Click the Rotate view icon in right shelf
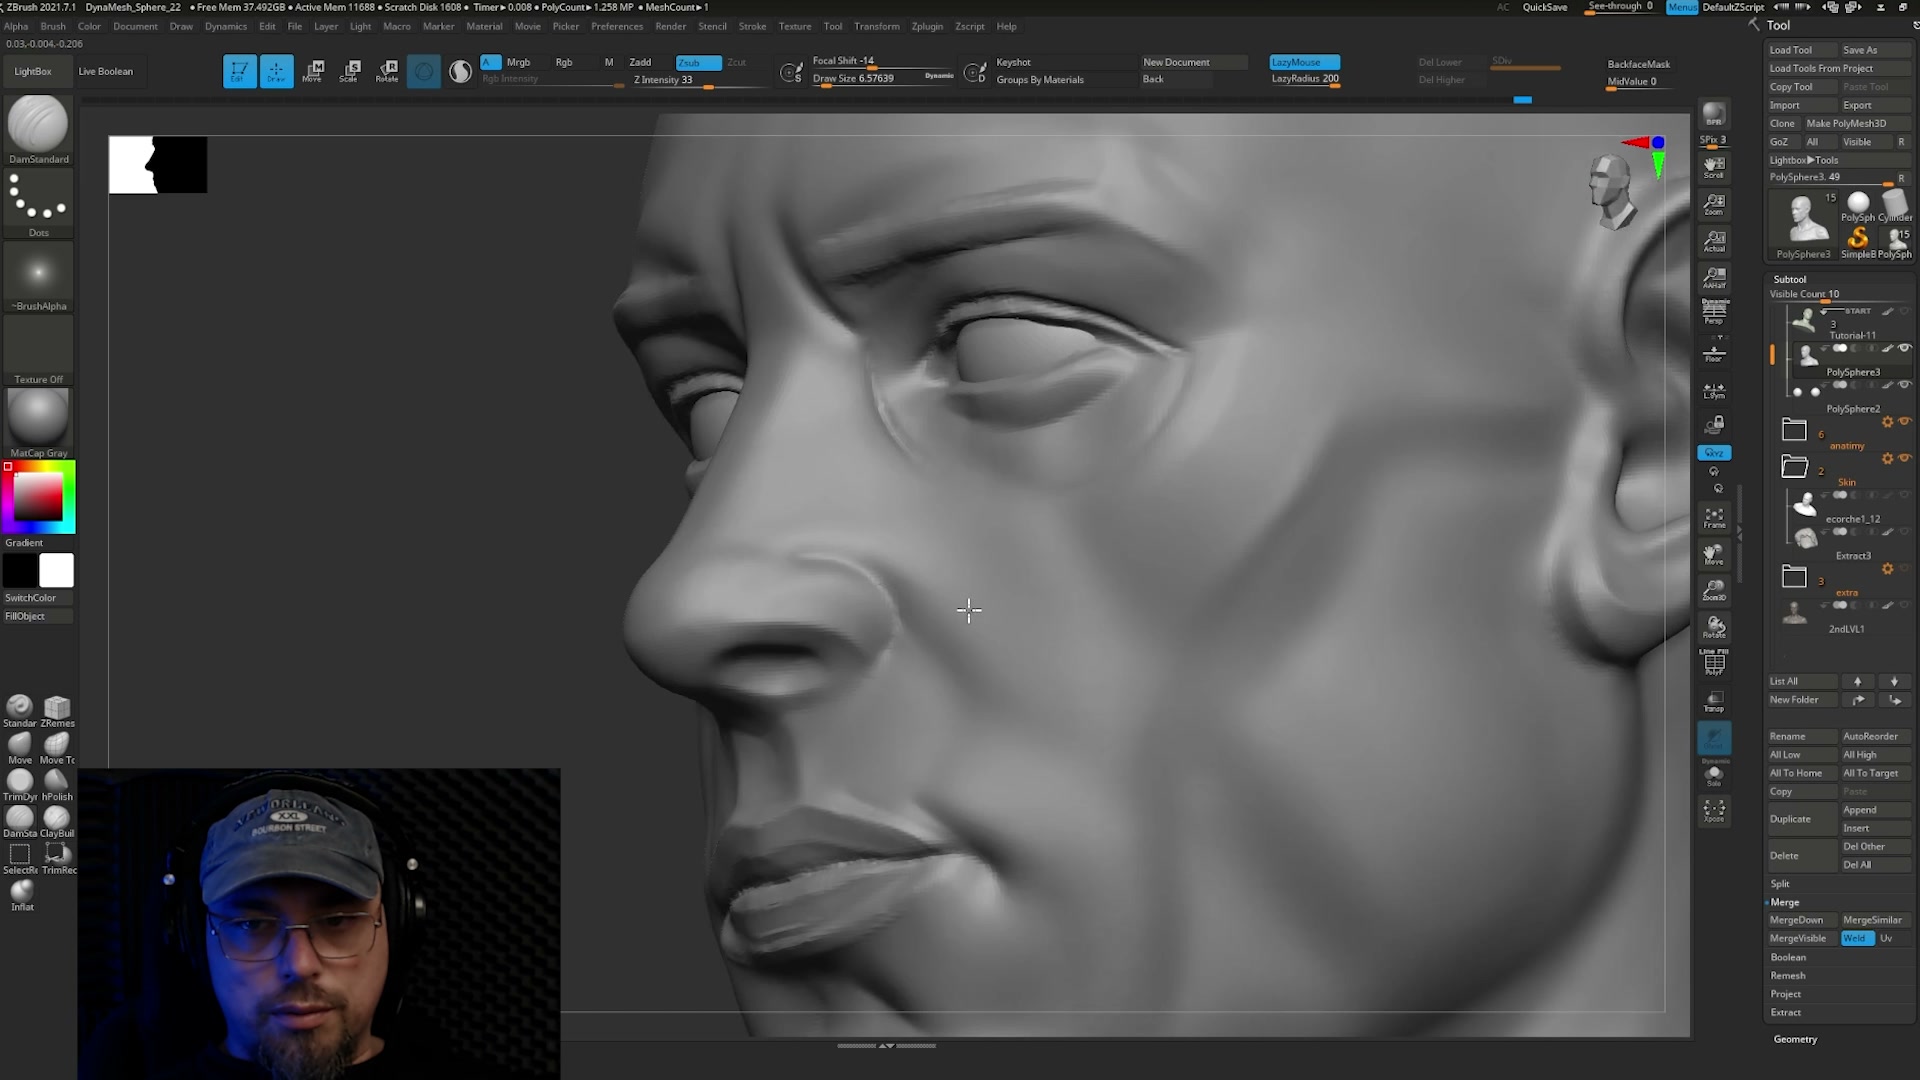The image size is (1920, 1080). click(1714, 627)
